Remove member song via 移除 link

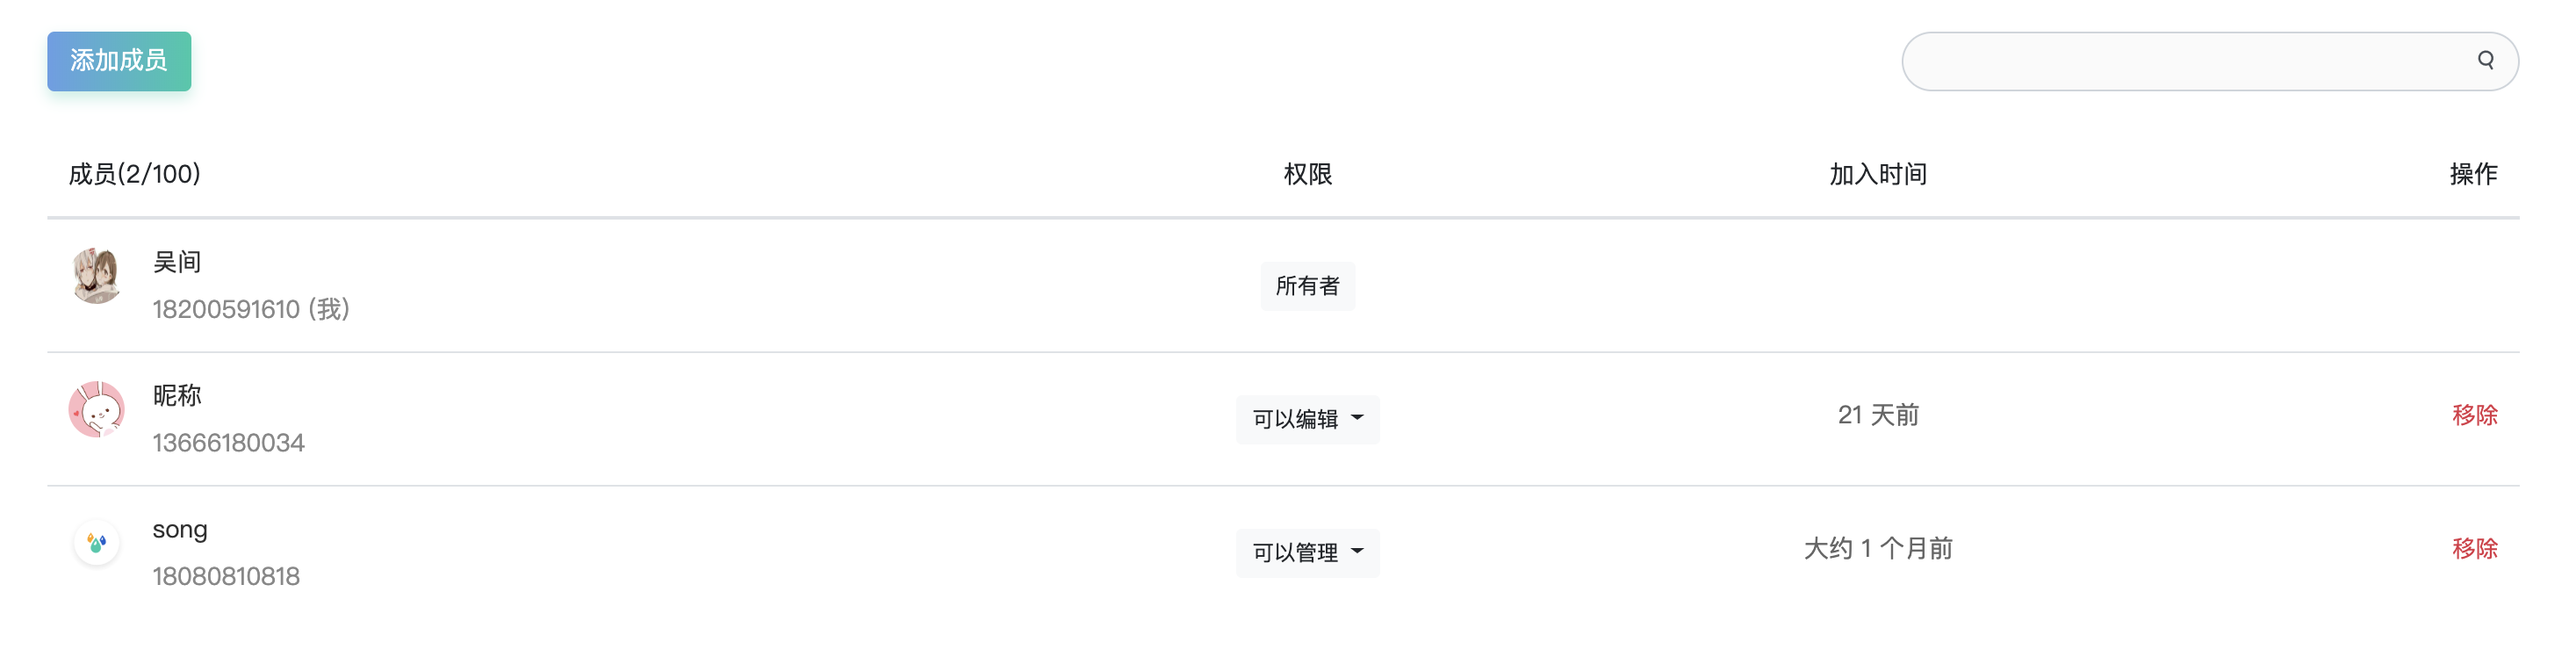tap(2474, 548)
